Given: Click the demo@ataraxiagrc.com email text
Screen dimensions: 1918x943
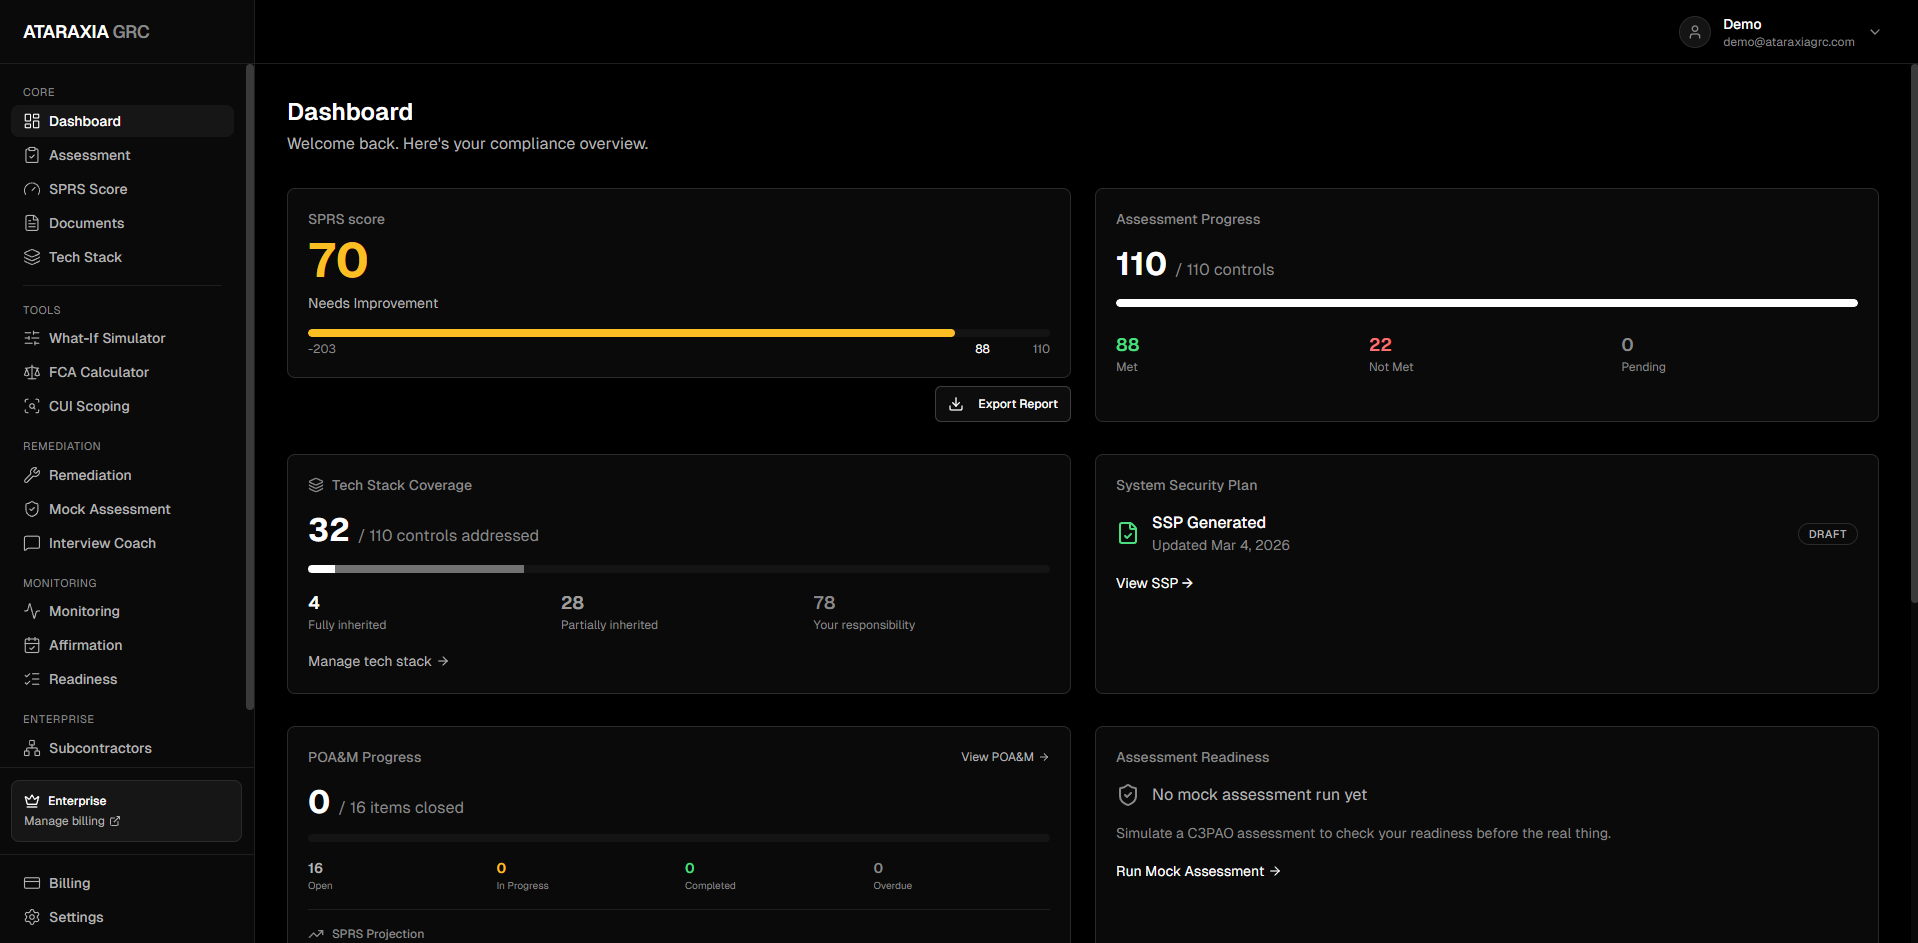Looking at the screenshot, I should 1788,42.
